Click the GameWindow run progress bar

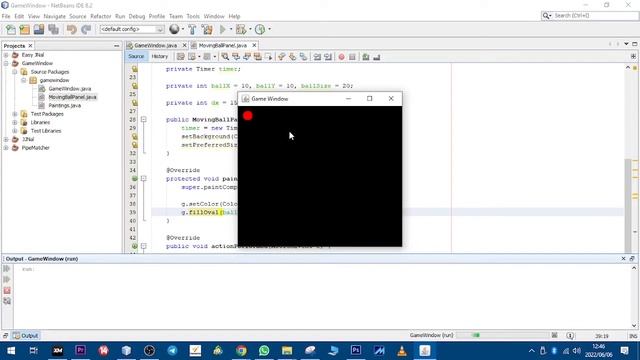(x=502, y=336)
